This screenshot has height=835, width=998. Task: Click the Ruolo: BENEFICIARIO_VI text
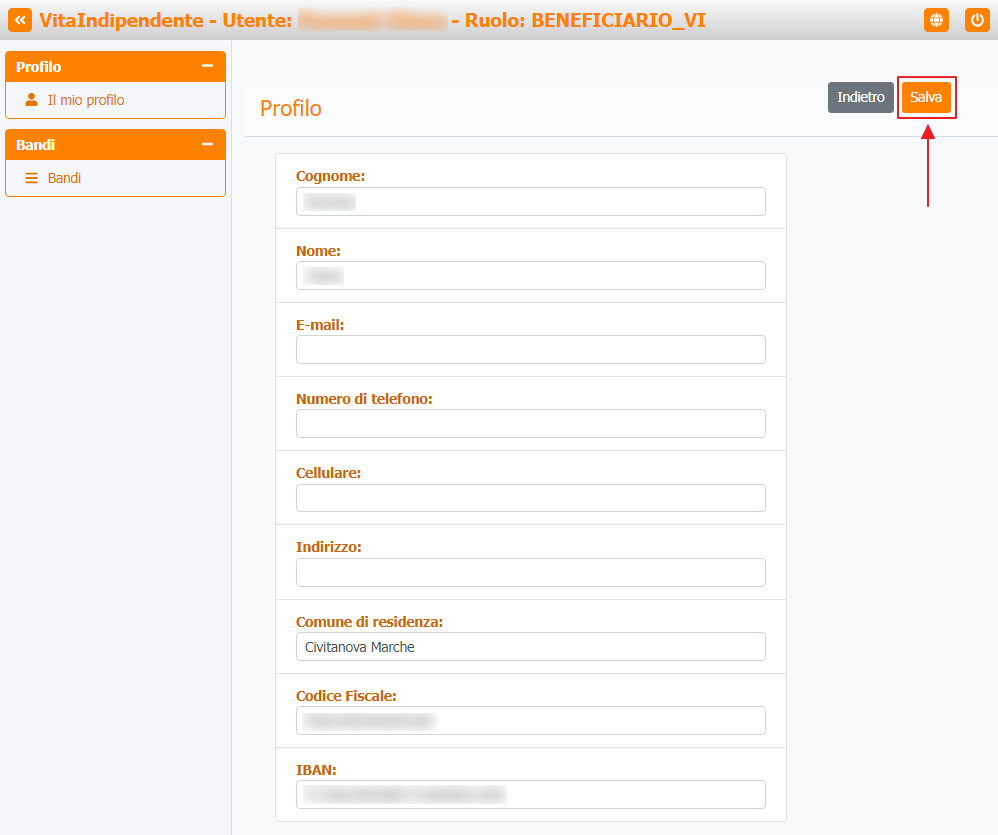point(585,20)
